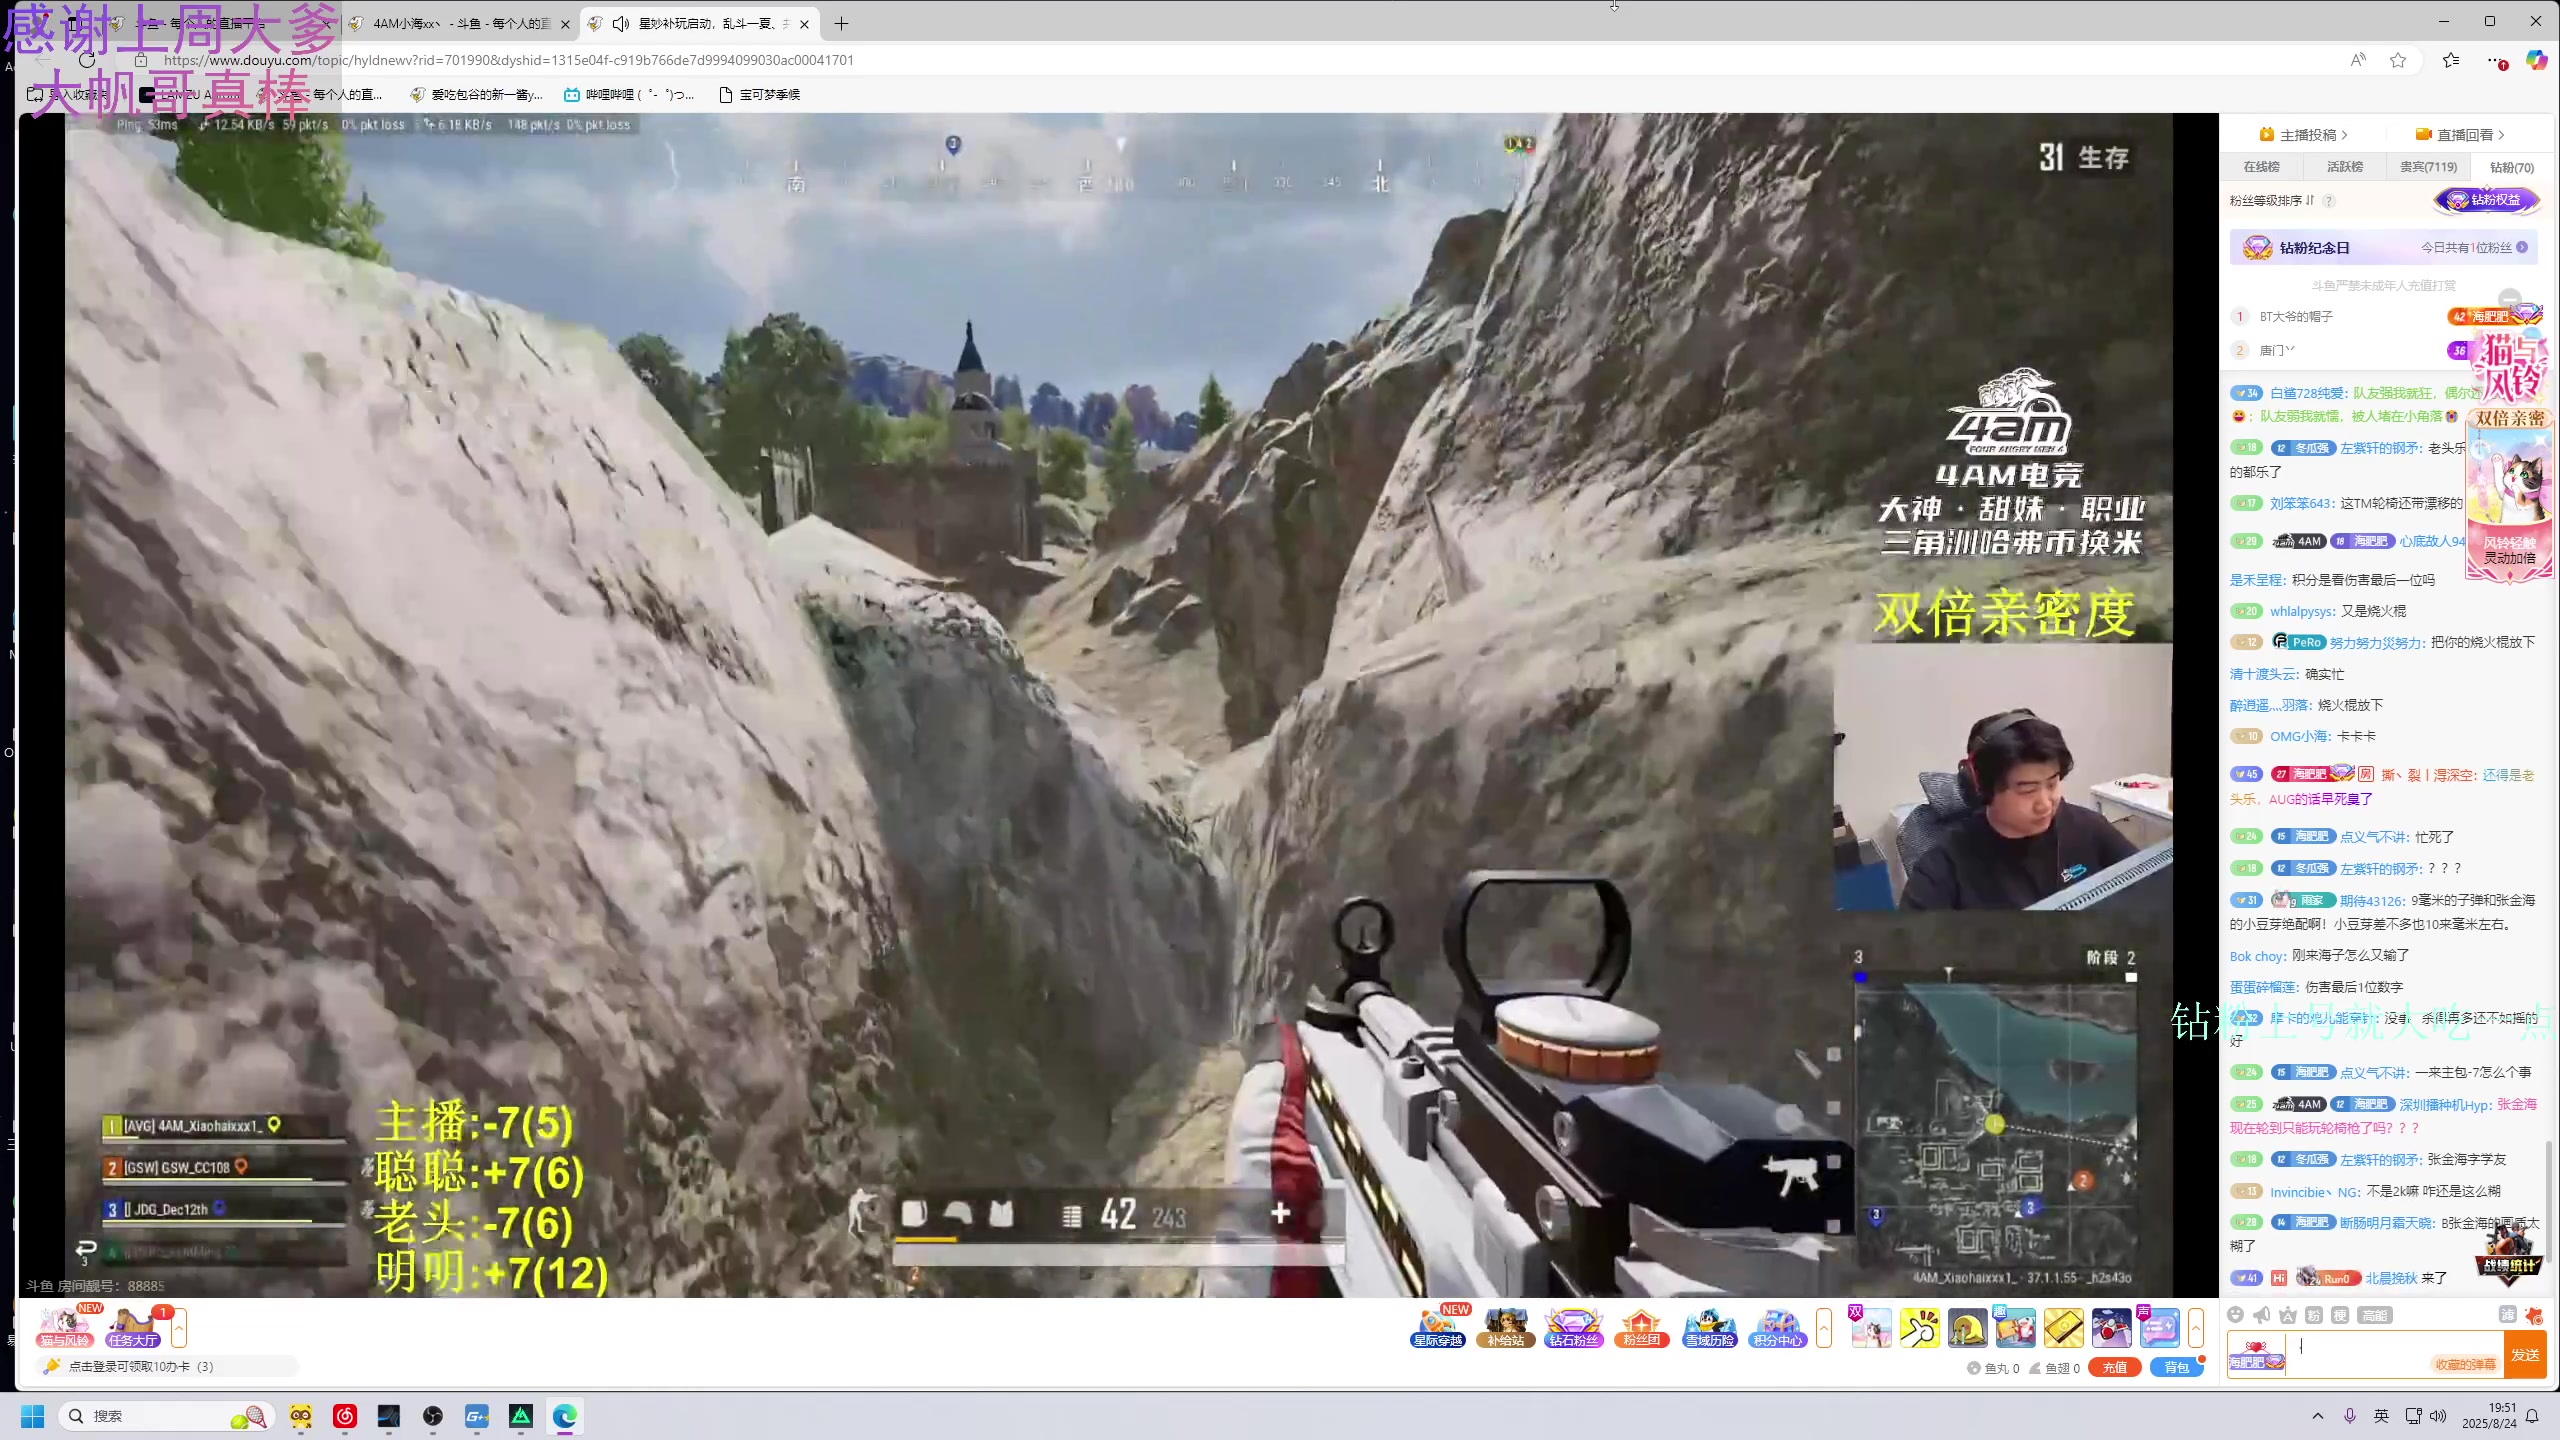Send the cat gift marked 双
This screenshot has width=2560, height=1440.
coord(1871,1327)
